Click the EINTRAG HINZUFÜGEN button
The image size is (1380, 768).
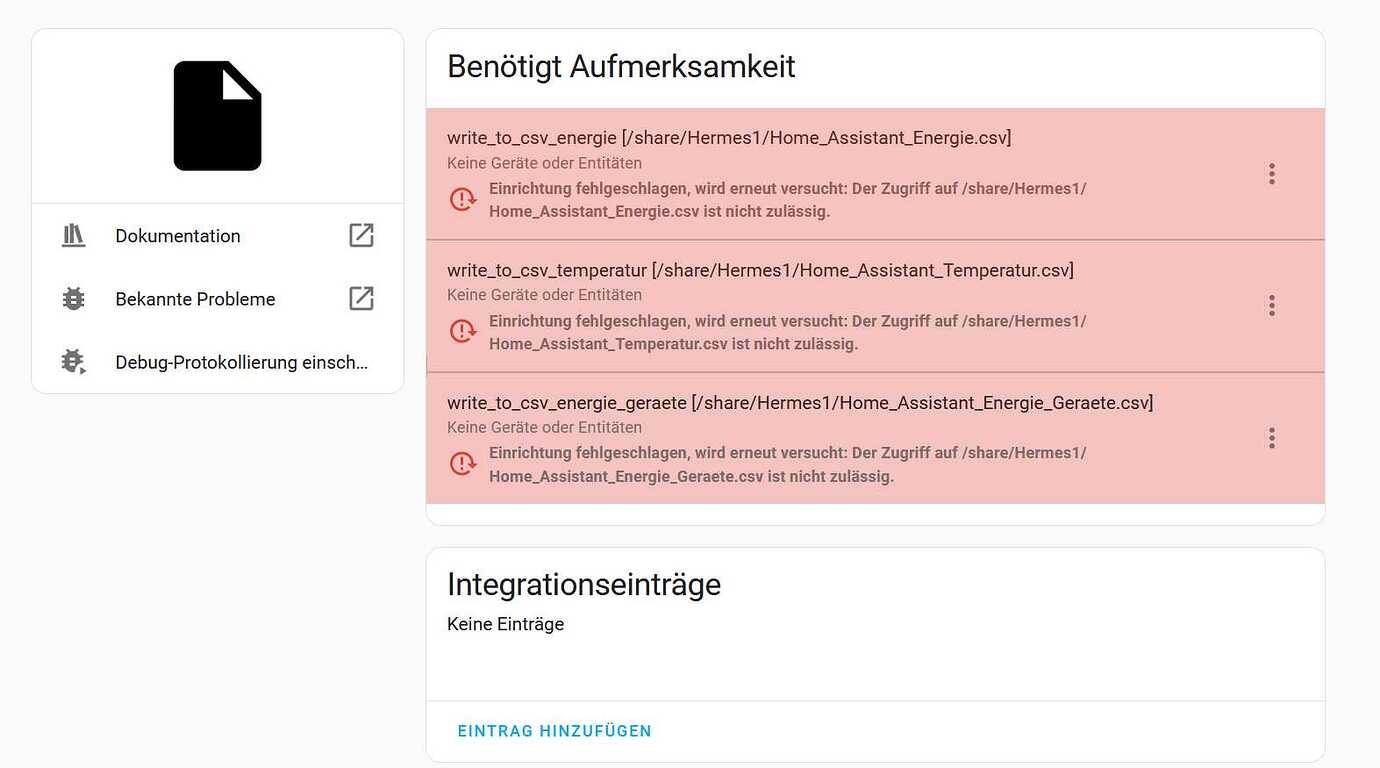click(x=555, y=731)
